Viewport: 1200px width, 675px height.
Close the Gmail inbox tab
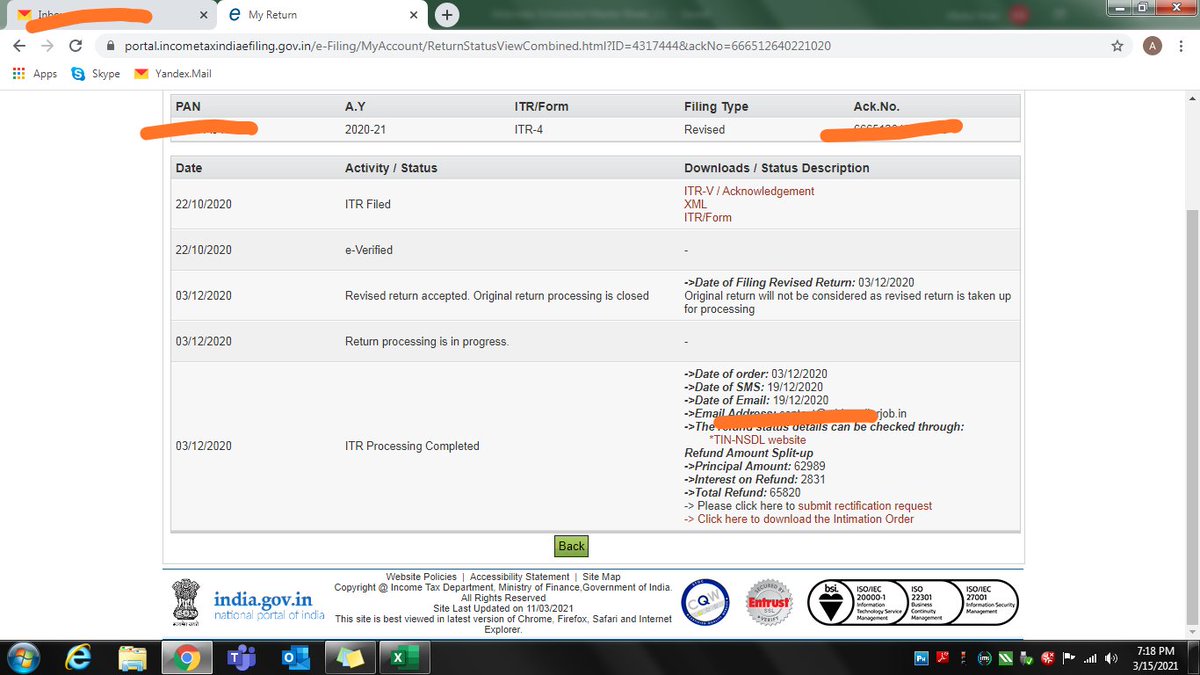pyautogui.click(x=204, y=15)
